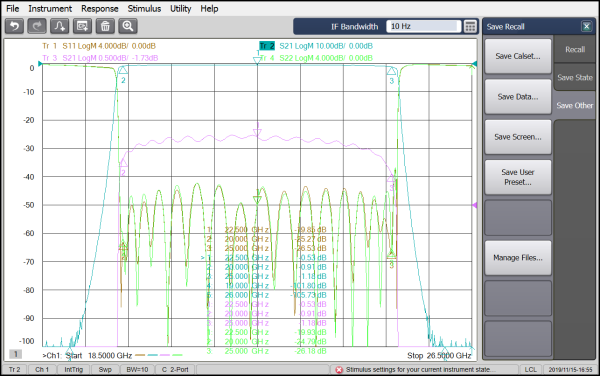
Task: Switch to the Recall tab
Action: (575, 50)
